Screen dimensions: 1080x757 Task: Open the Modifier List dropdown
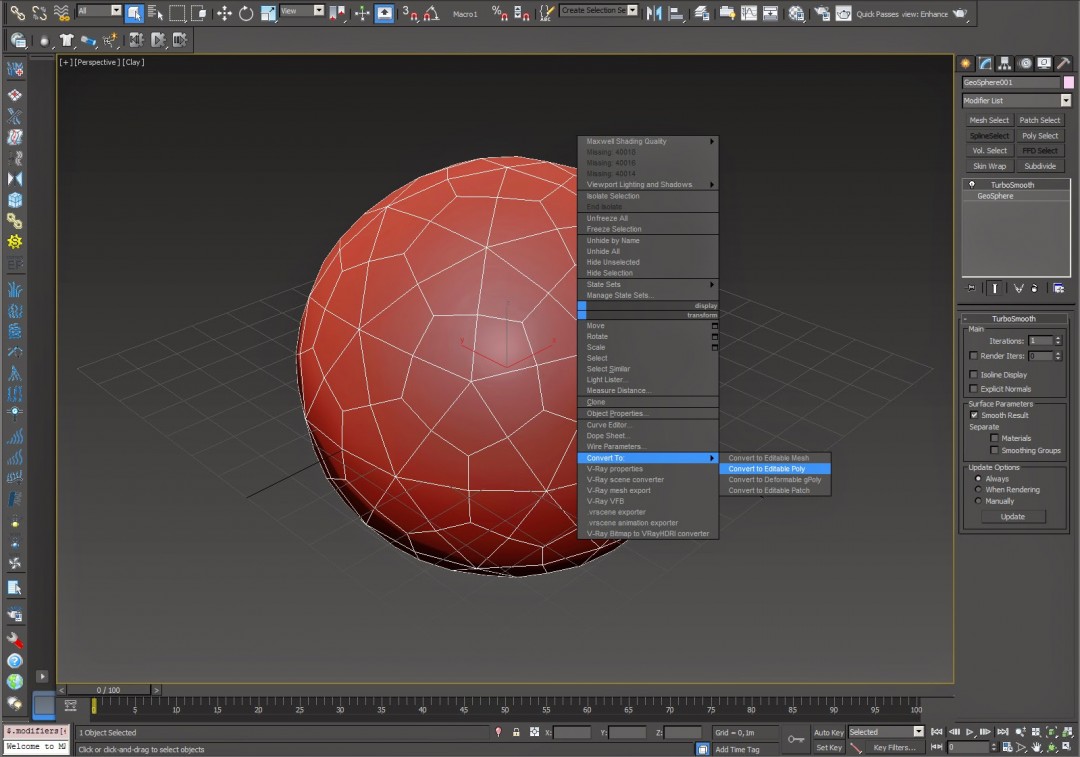click(x=1016, y=100)
